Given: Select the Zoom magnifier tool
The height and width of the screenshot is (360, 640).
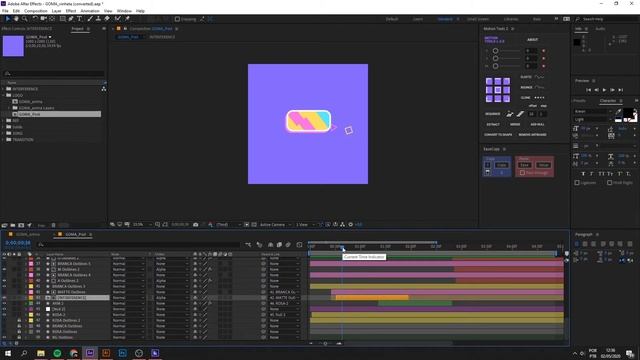Looking at the screenshot, I should [24, 19].
